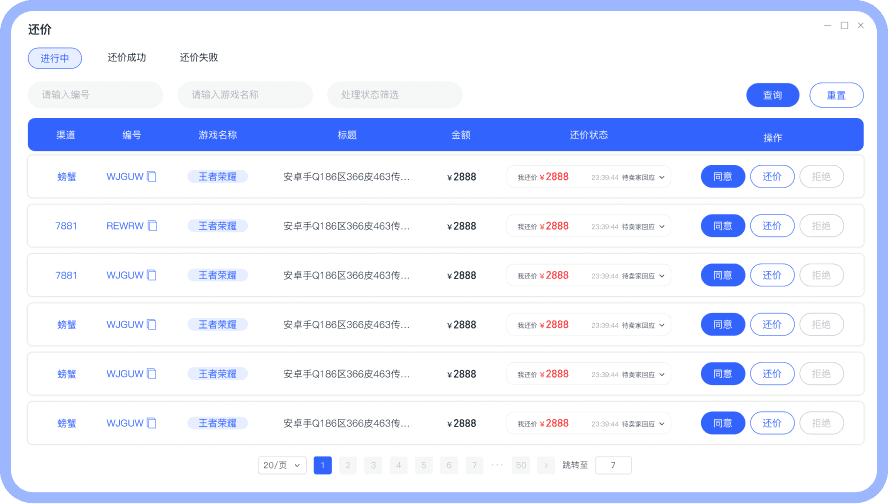The image size is (888, 504).
Task: Click the 金额 column header
Action: pos(461,135)
